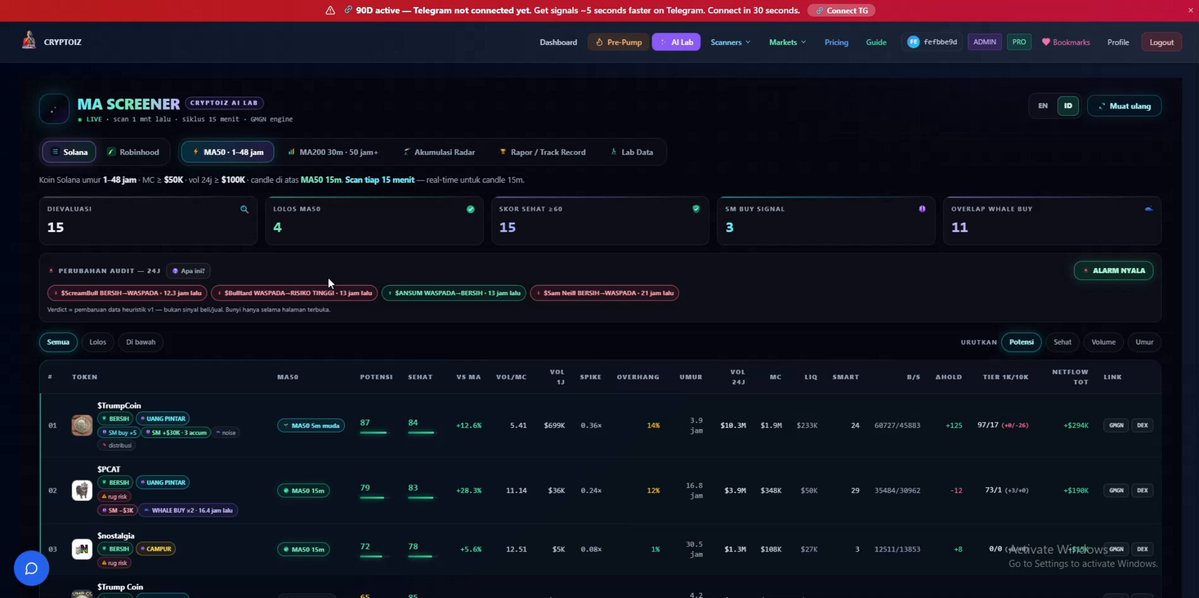Click the whale icon on Overlap Whale Buy card
Screen dimensions: 1199x598
tap(1149, 209)
